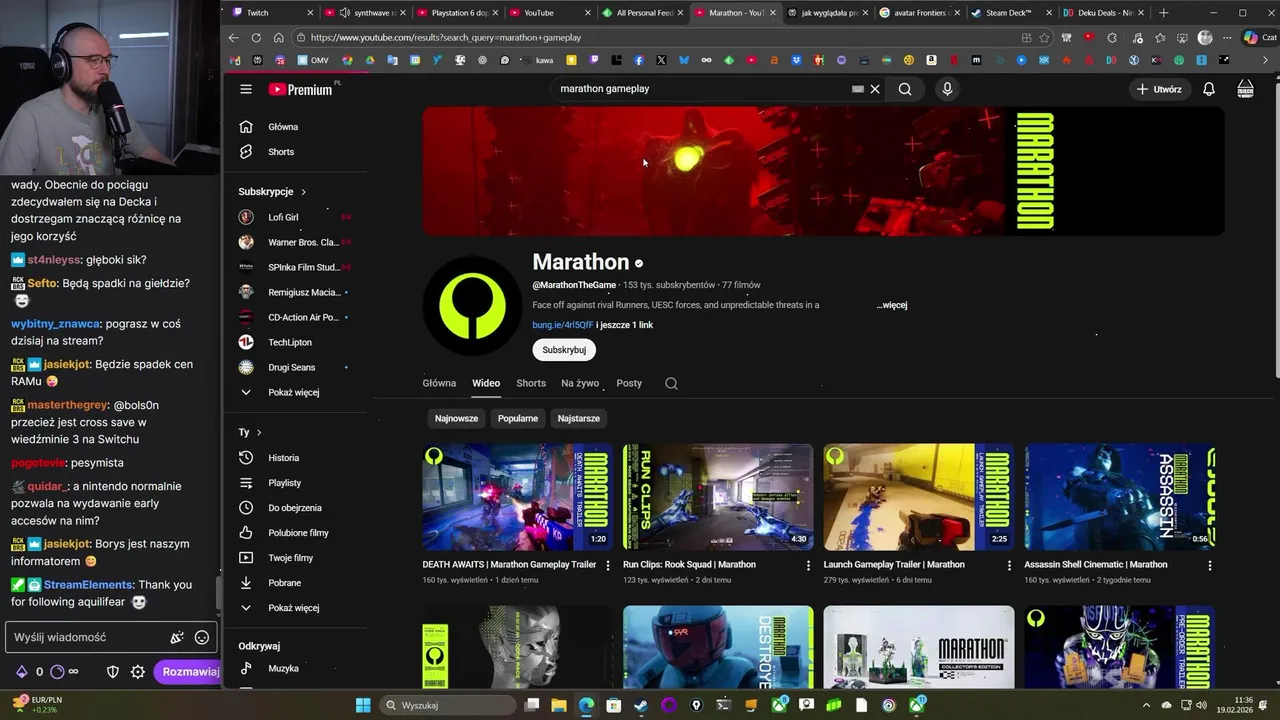Clear the marathon gameplay search query
This screenshot has width=1280, height=720.
pyautogui.click(x=875, y=89)
